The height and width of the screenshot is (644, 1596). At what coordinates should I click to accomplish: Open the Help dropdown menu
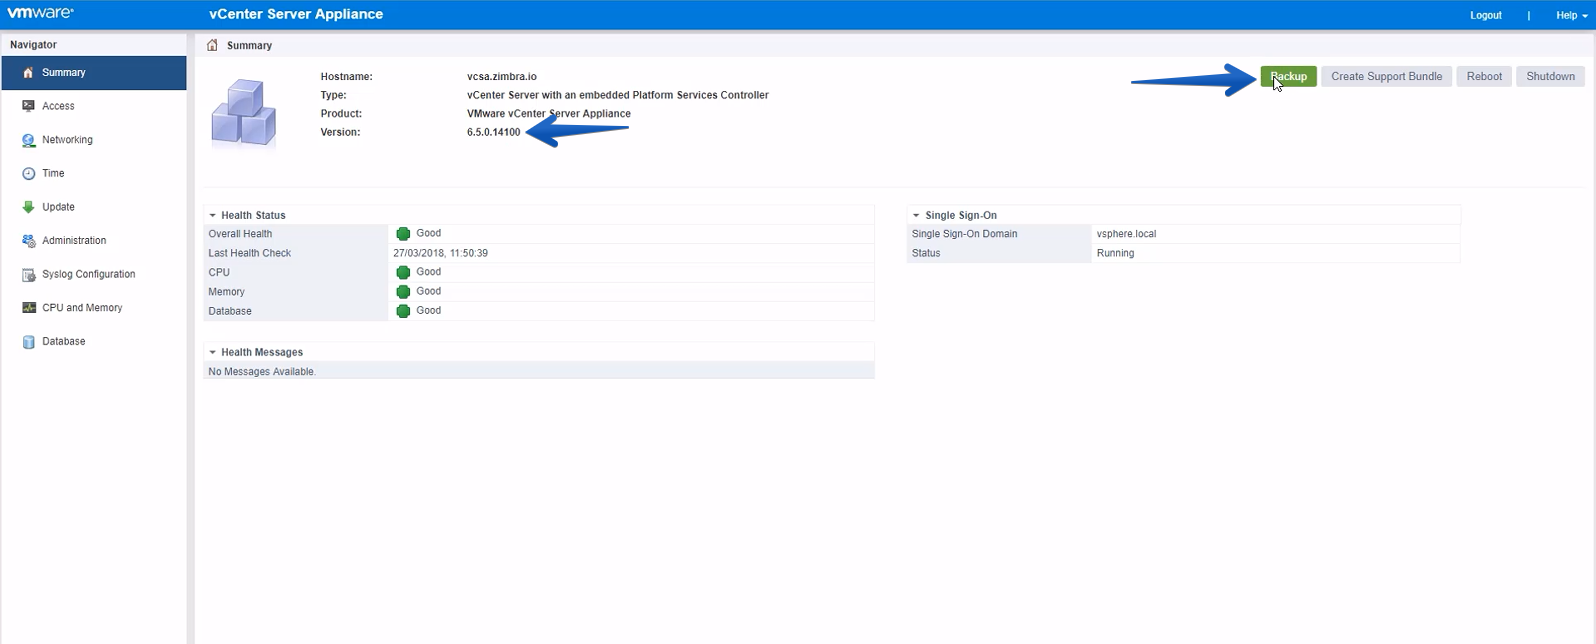tap(1571, 15)
